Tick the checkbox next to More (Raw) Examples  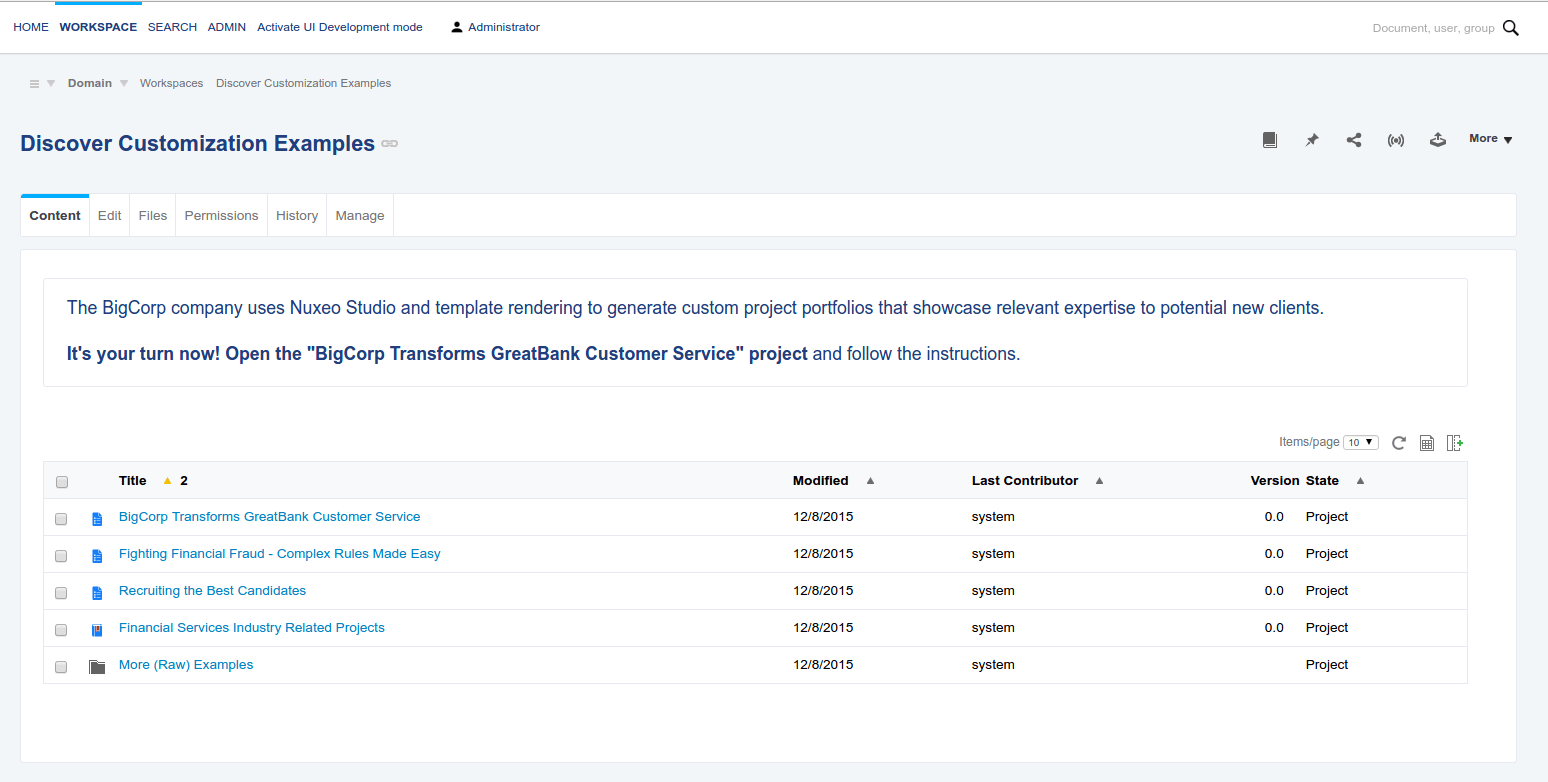(61, 667)
